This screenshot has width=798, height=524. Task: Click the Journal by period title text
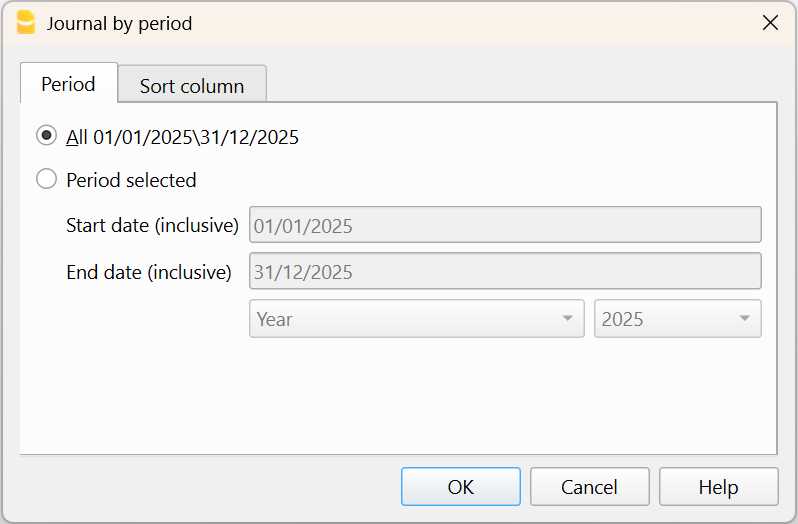pyautogui.click(x=119, y=23)
